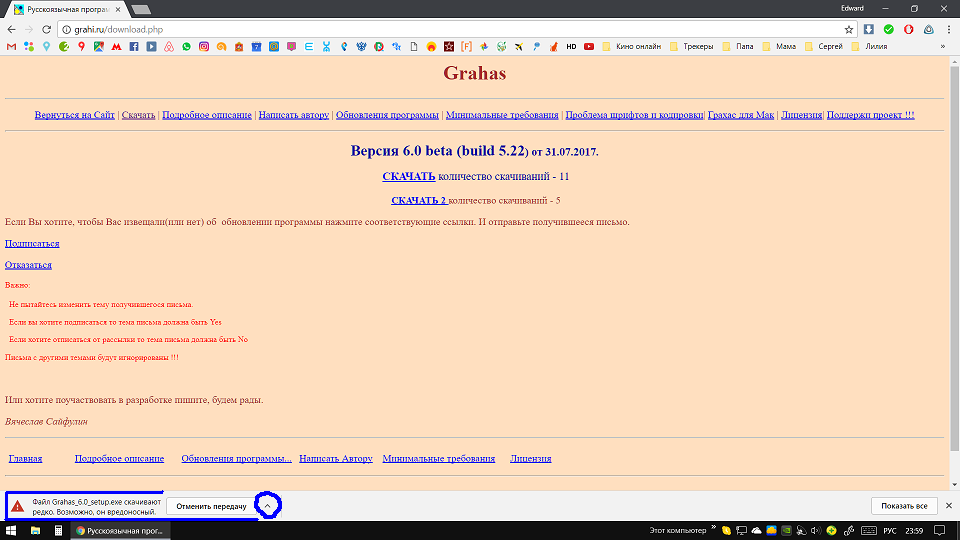Click the Отказаться link

pyautogui.click(x=28, y=264)
